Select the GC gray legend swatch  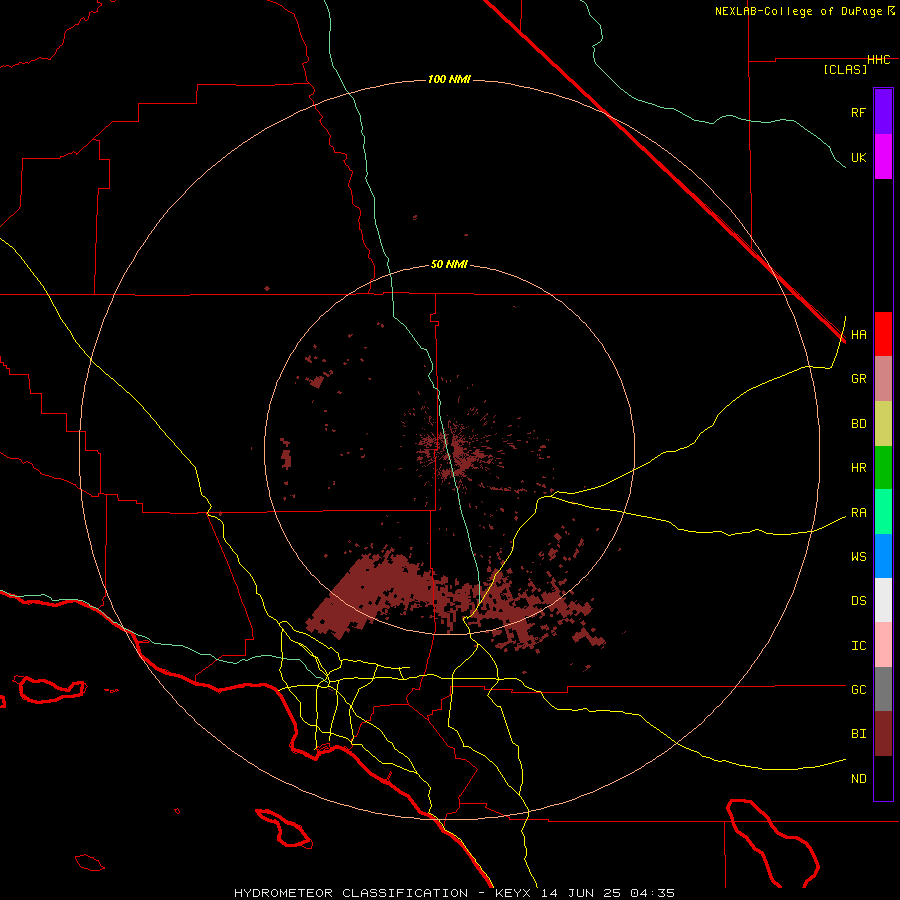(x=883, y=689)
